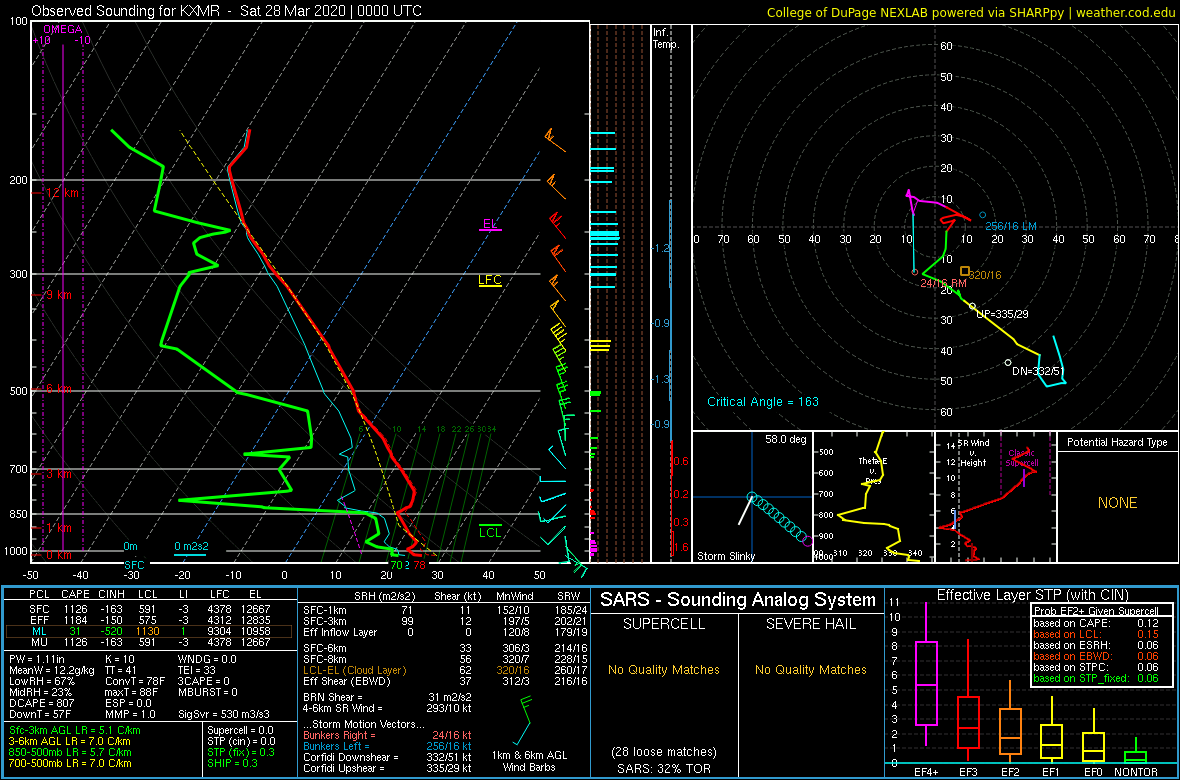Click the Prob EF2+ Given Supercell legend title
Screen dimensions: 1180x780
tap(1095, 611)
